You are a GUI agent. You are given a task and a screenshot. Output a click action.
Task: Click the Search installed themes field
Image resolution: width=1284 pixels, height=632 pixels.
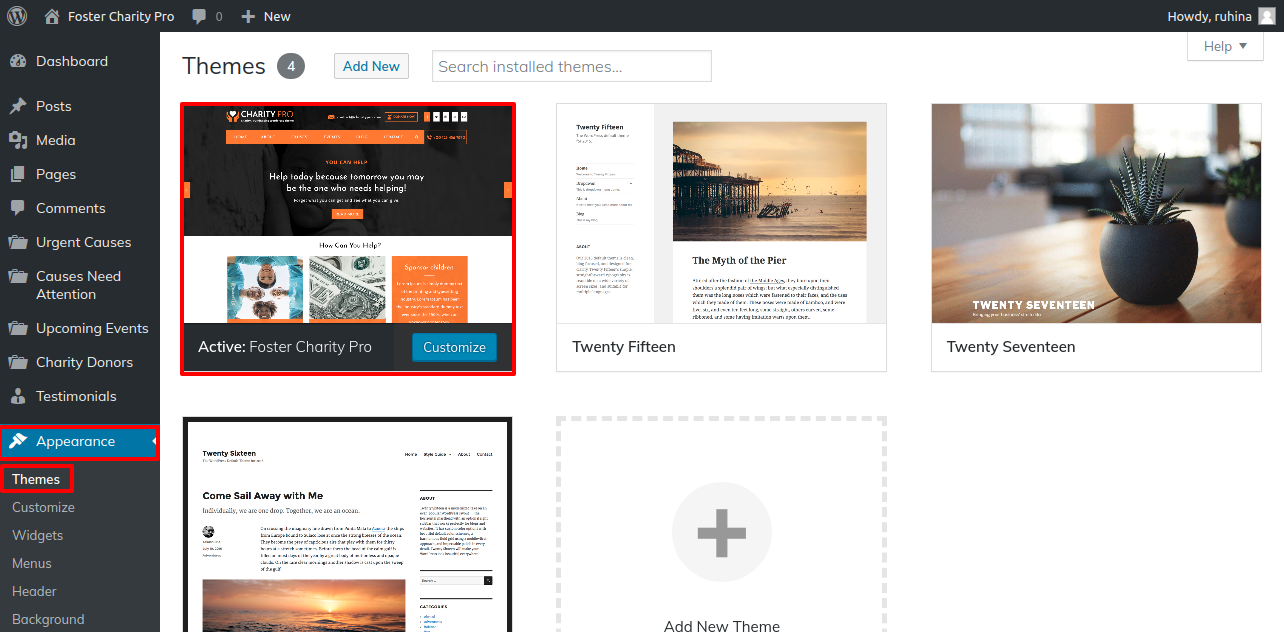pos(572,66)
